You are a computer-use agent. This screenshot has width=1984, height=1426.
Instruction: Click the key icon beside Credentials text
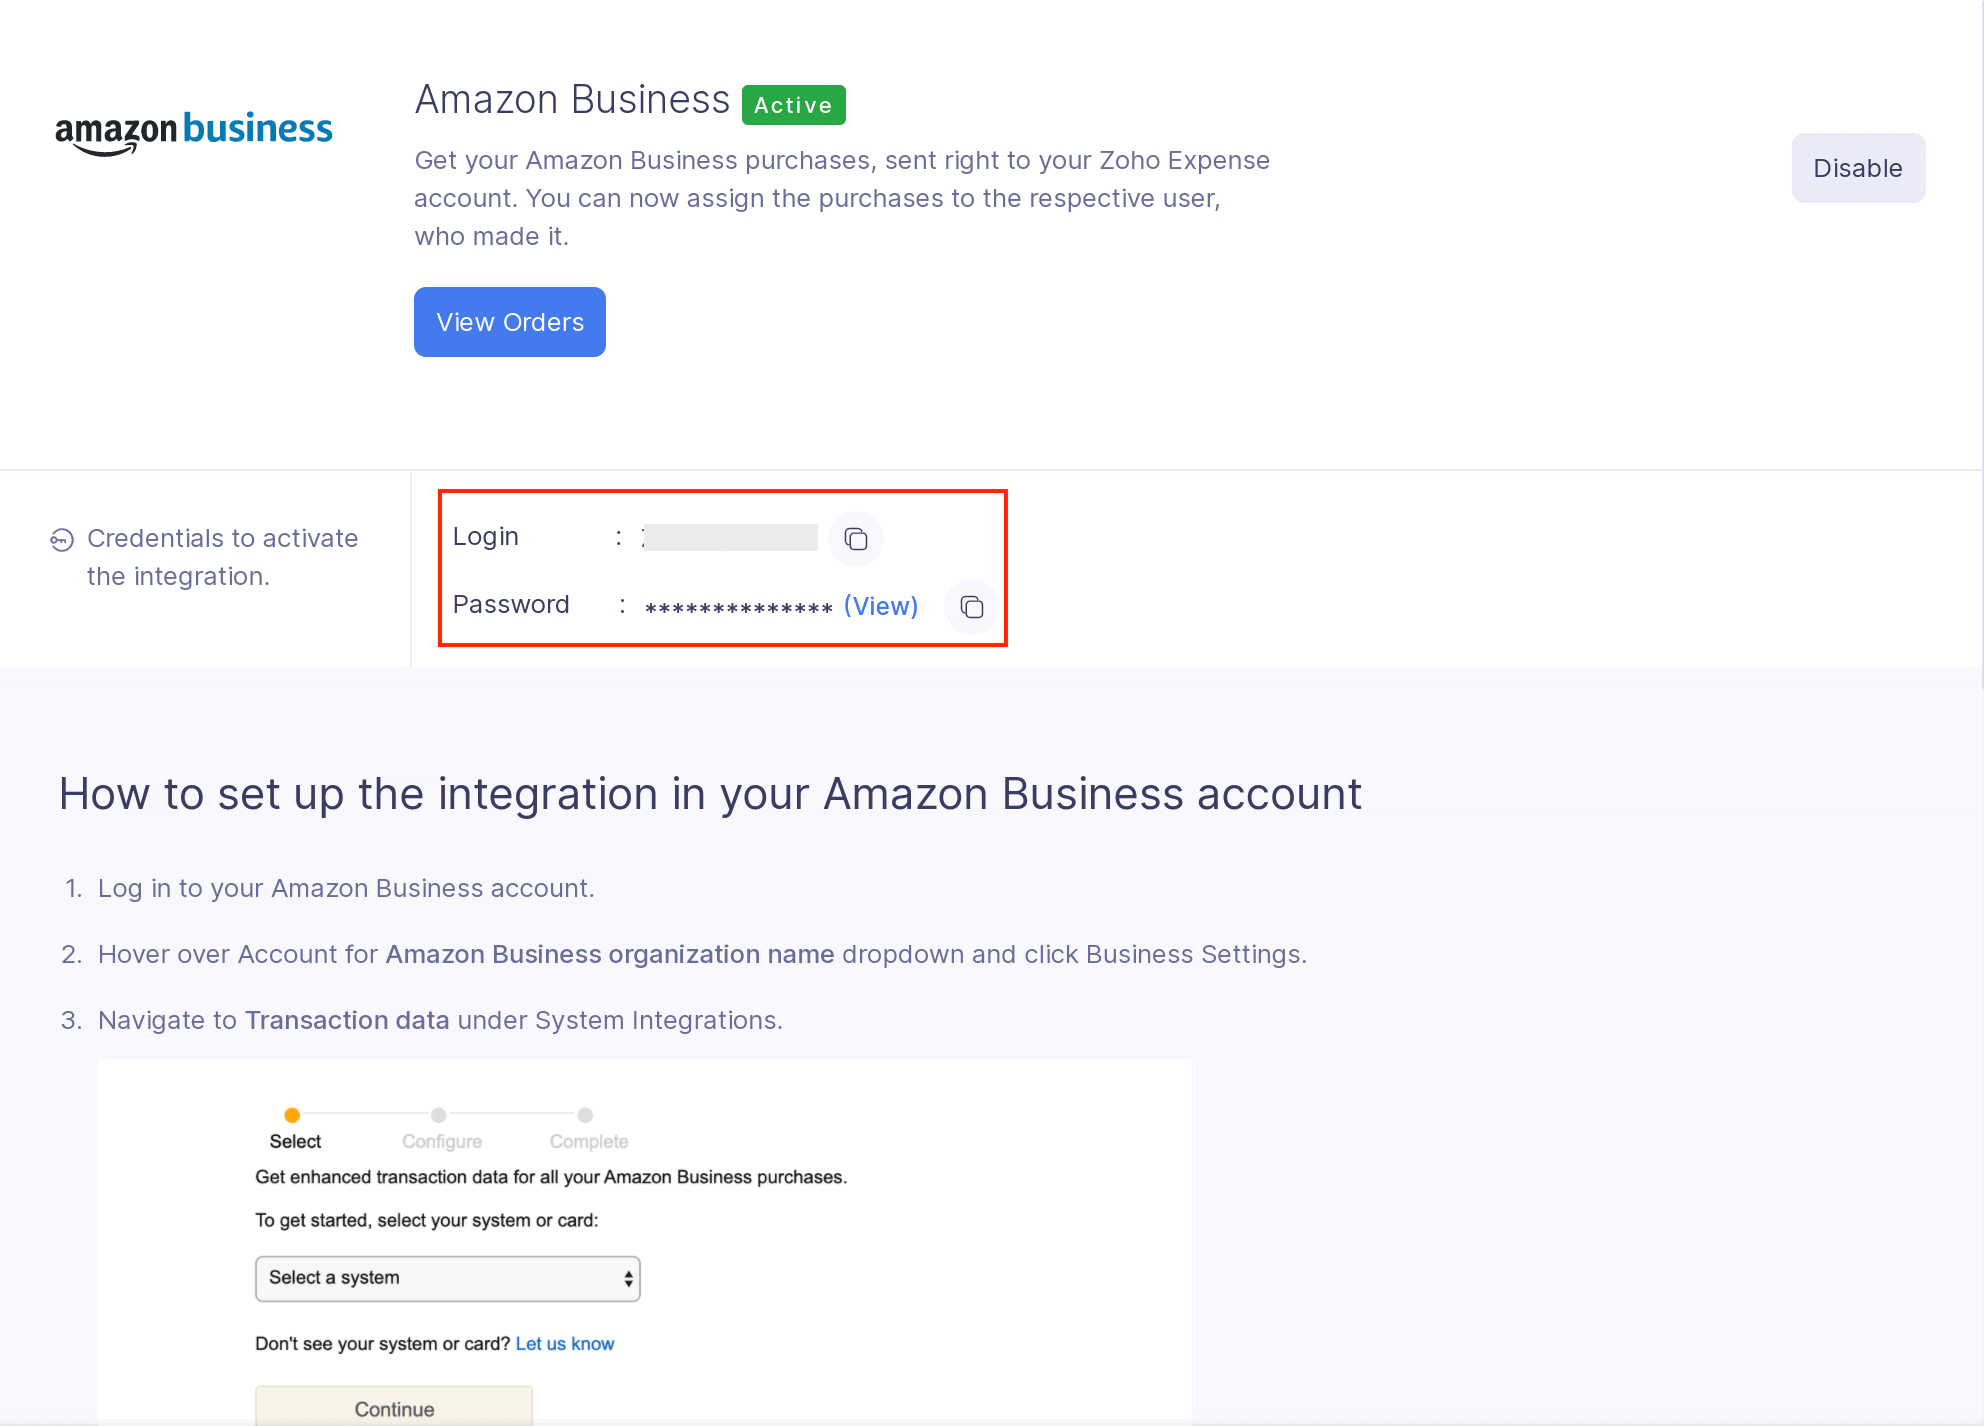click(x=62, y=540)
